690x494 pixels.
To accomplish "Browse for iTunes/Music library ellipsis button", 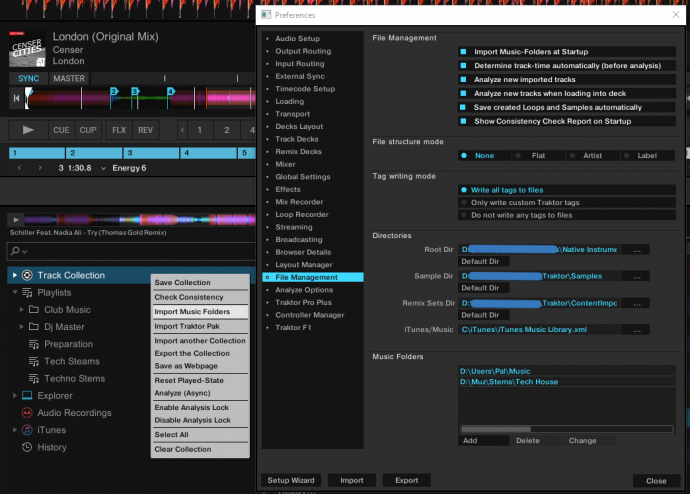I will pyautogui.click(x=636, y=329).
